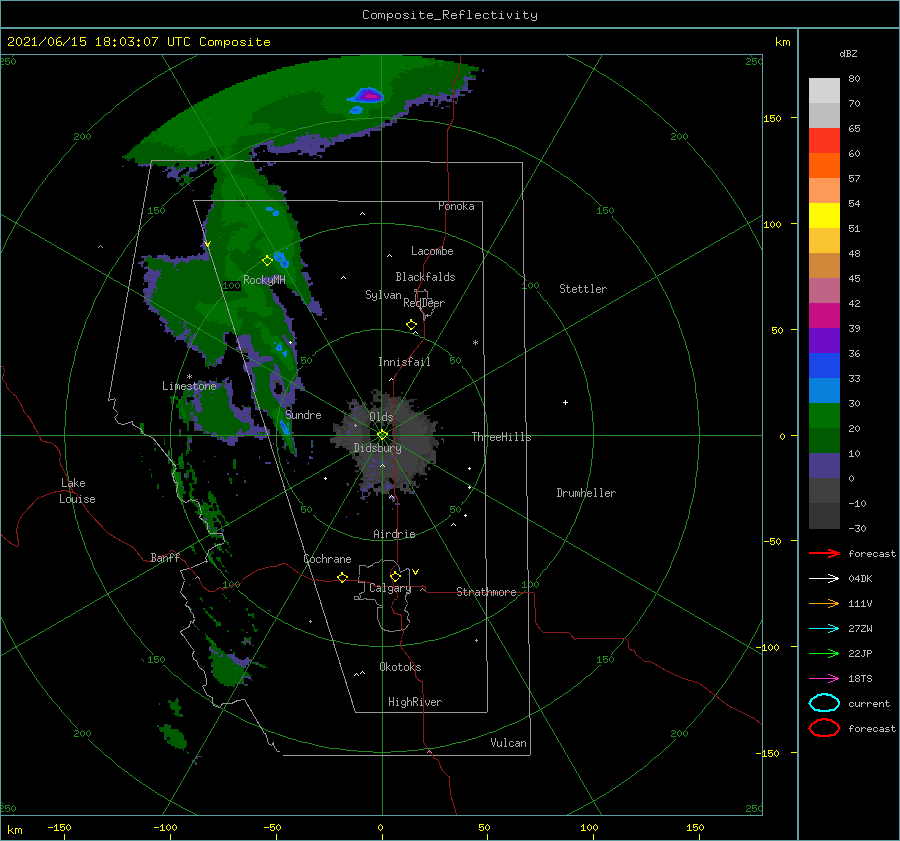Click the Drumheller label
Screen dimensions: 900x841
tap(586, 493)
